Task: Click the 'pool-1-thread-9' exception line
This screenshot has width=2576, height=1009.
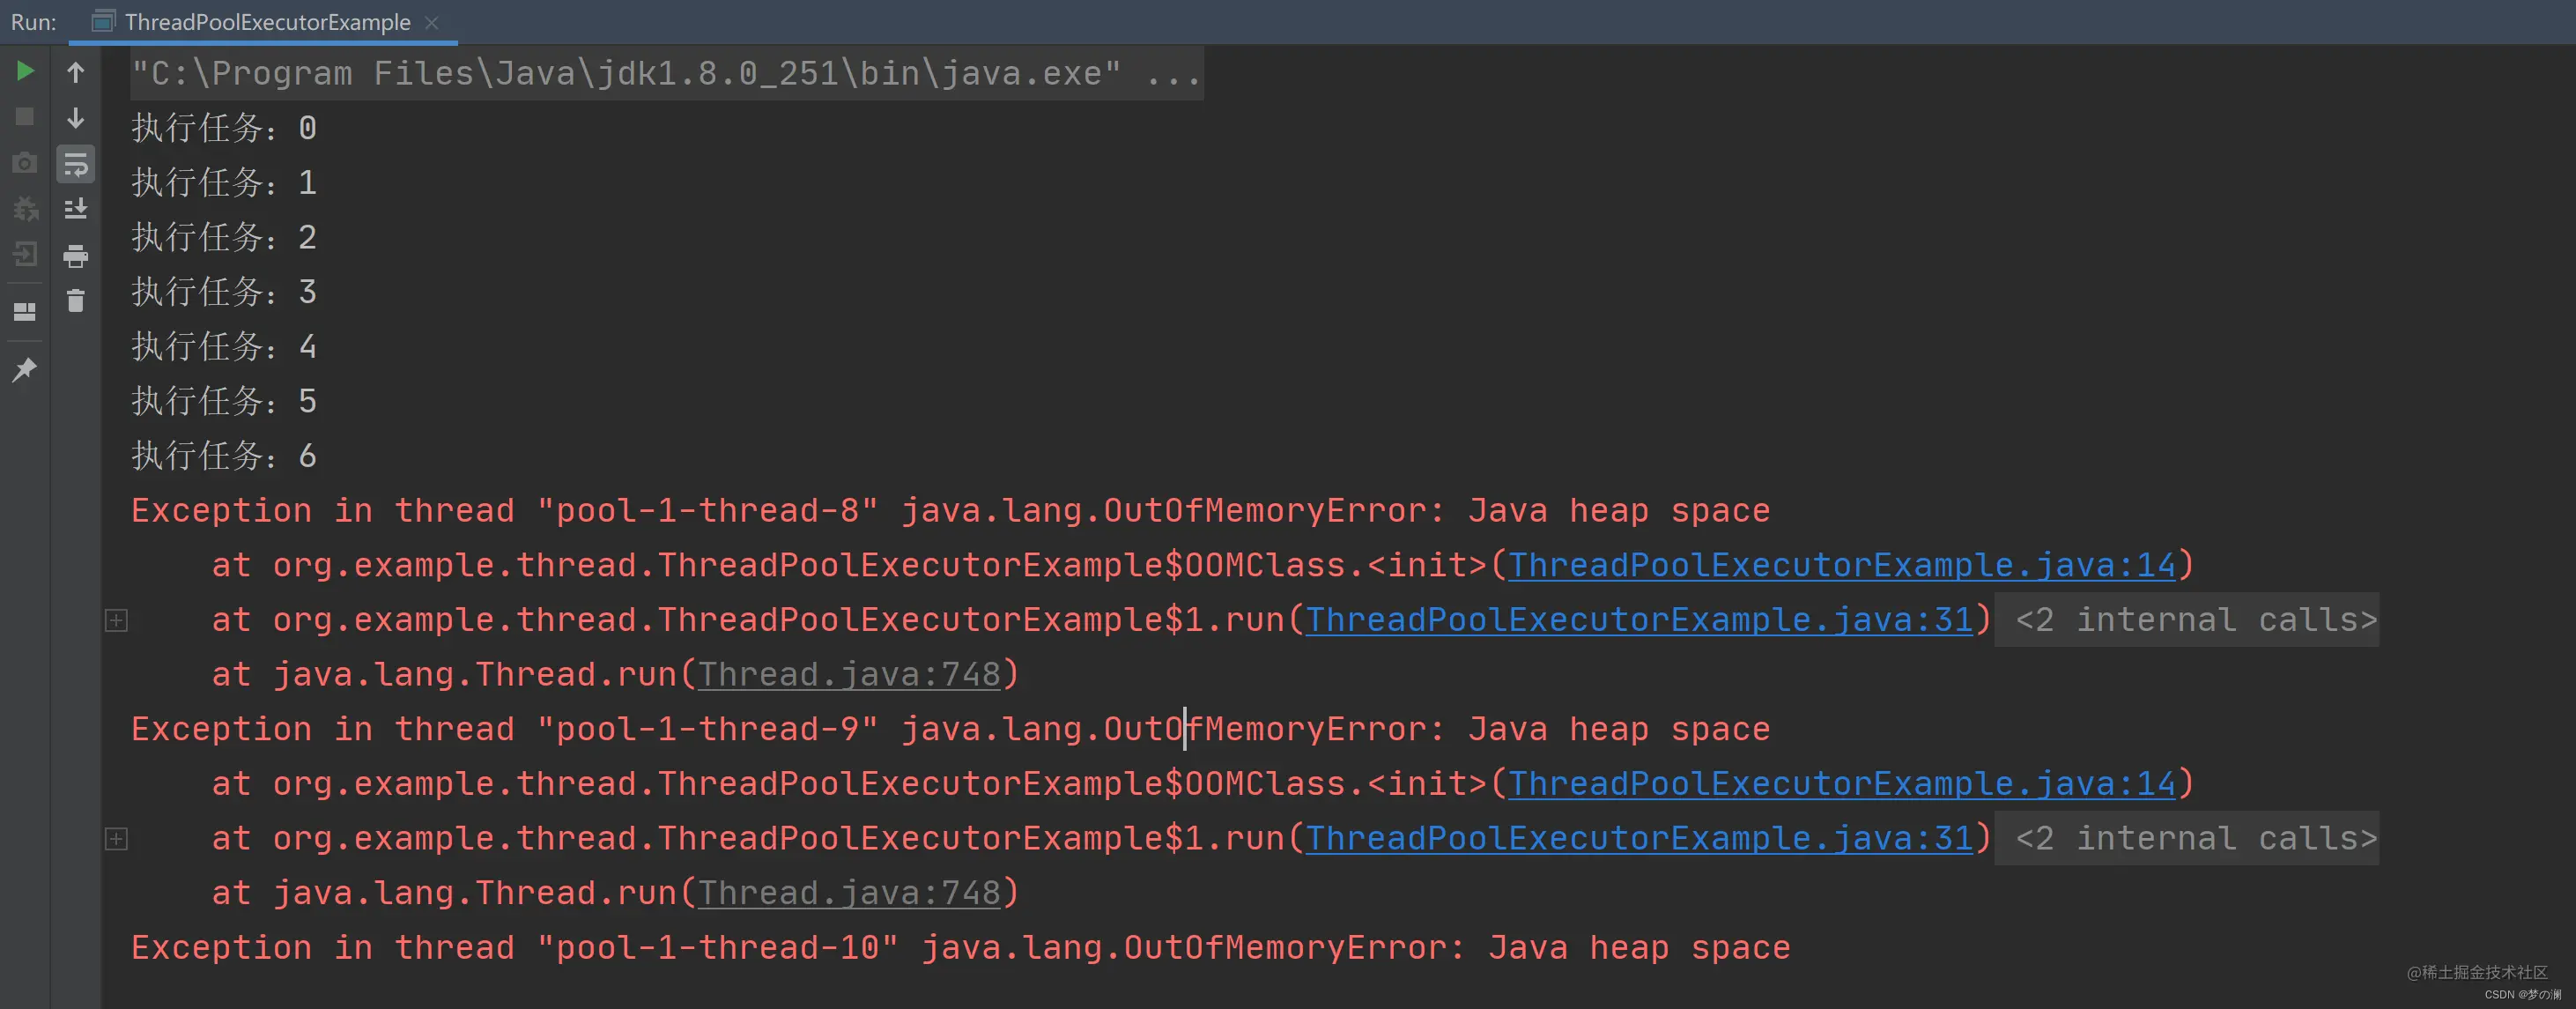Action: click(951, 730)
